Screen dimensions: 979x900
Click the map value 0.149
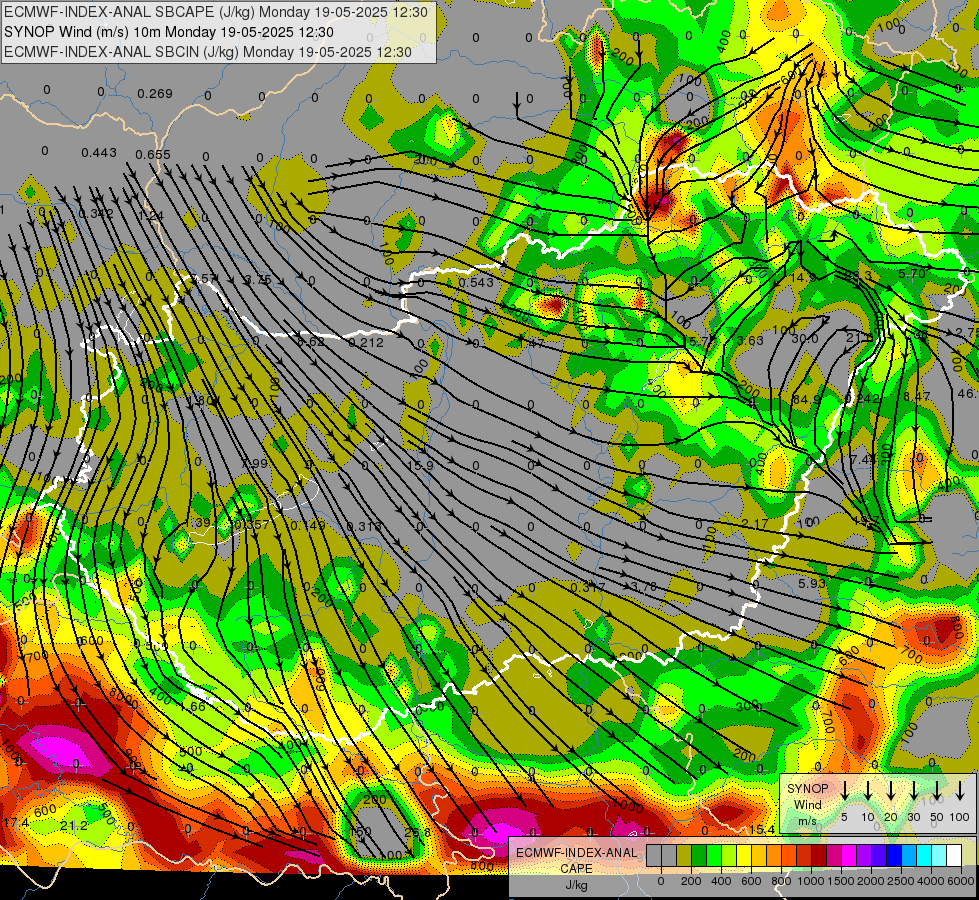click(308, 525)
